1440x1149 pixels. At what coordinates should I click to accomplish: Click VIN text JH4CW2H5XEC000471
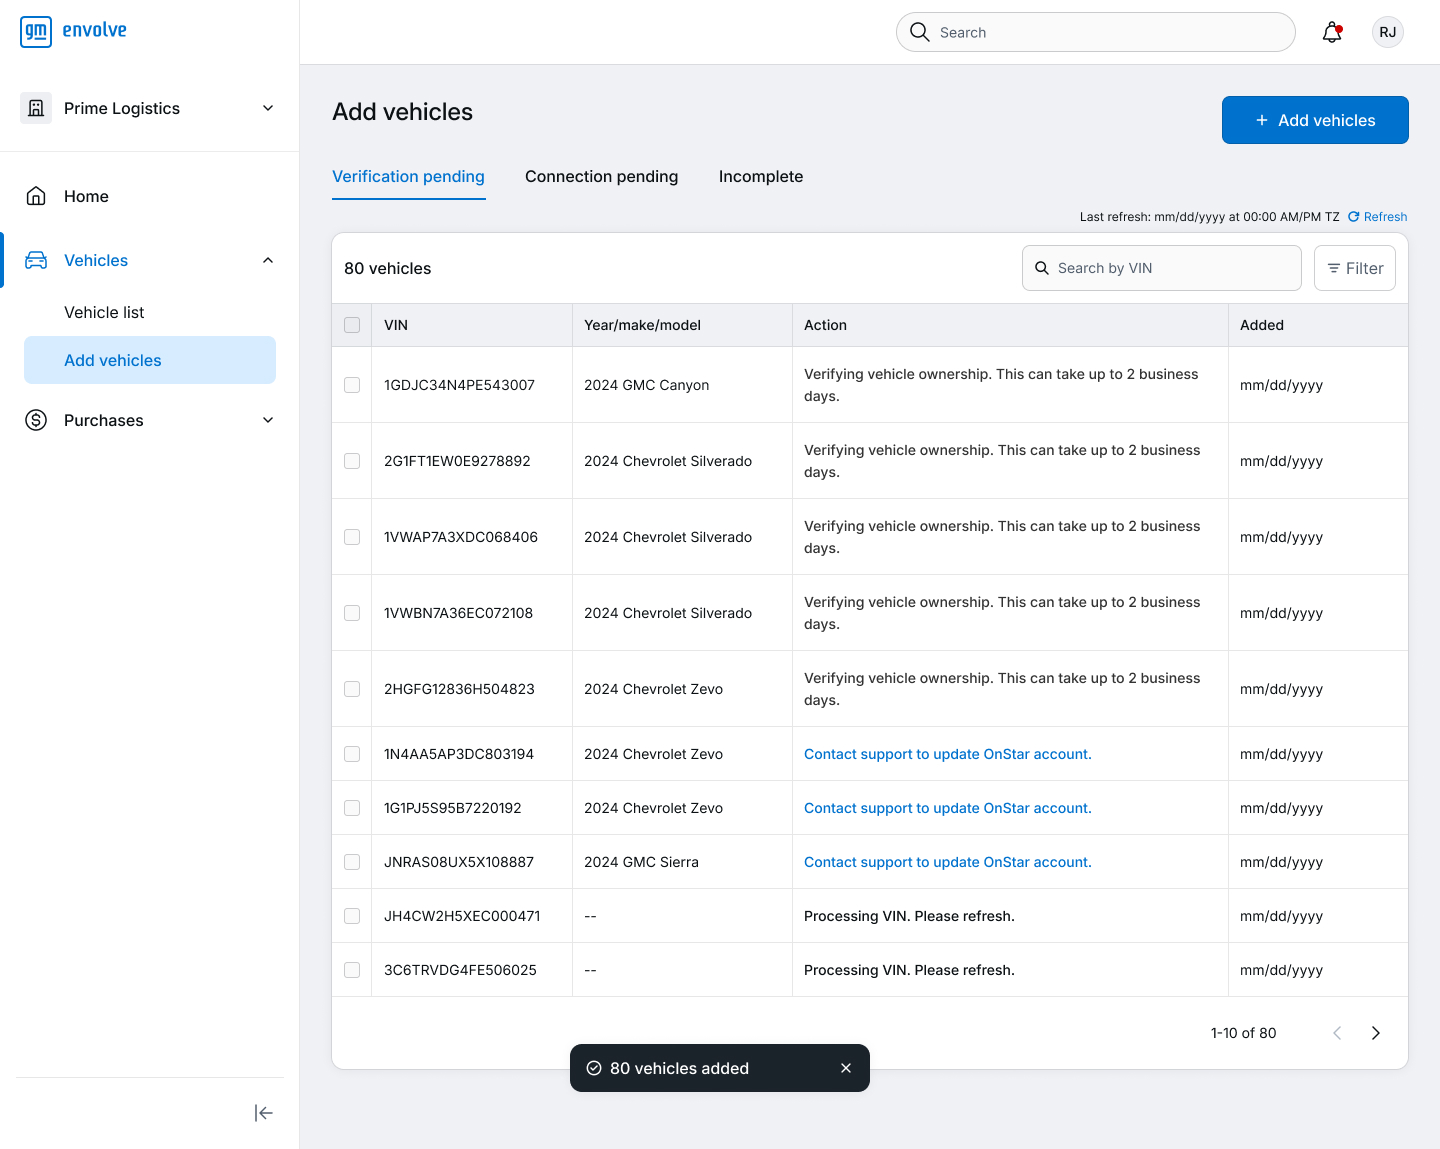coord(462,916)
